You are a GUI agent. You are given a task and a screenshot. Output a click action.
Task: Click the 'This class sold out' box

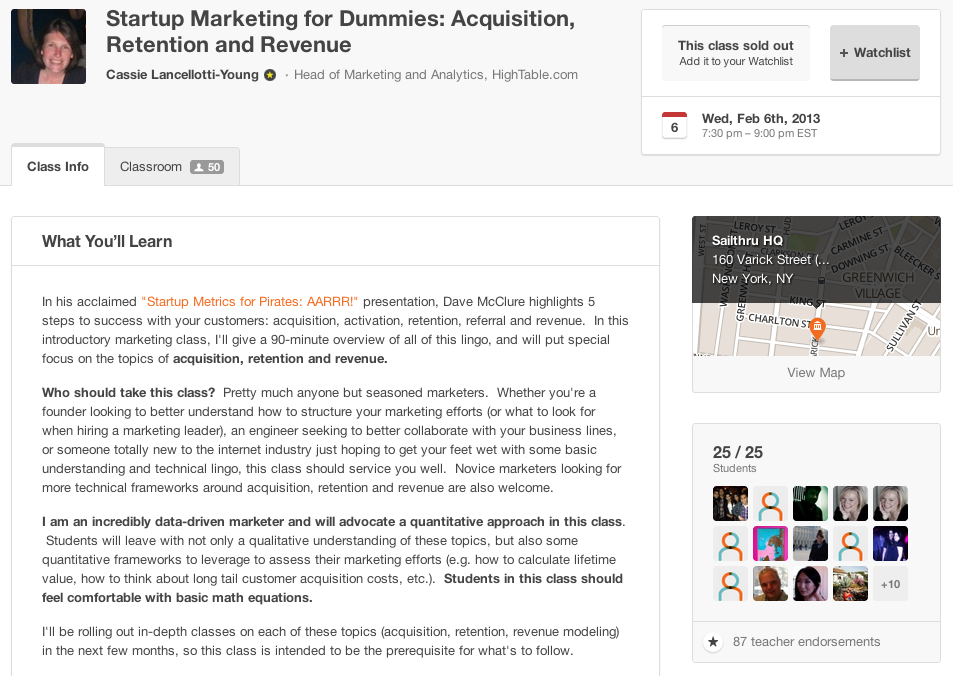736,53
